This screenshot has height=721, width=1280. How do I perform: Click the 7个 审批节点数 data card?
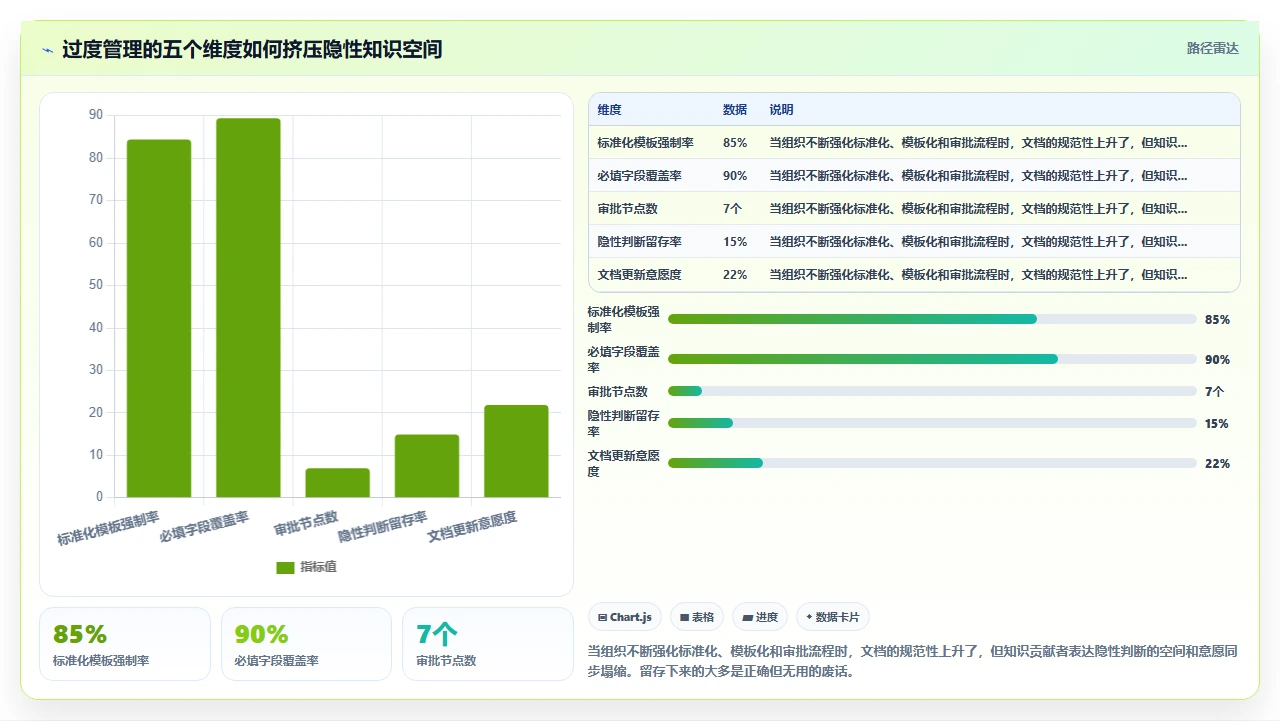pos(488,644)
